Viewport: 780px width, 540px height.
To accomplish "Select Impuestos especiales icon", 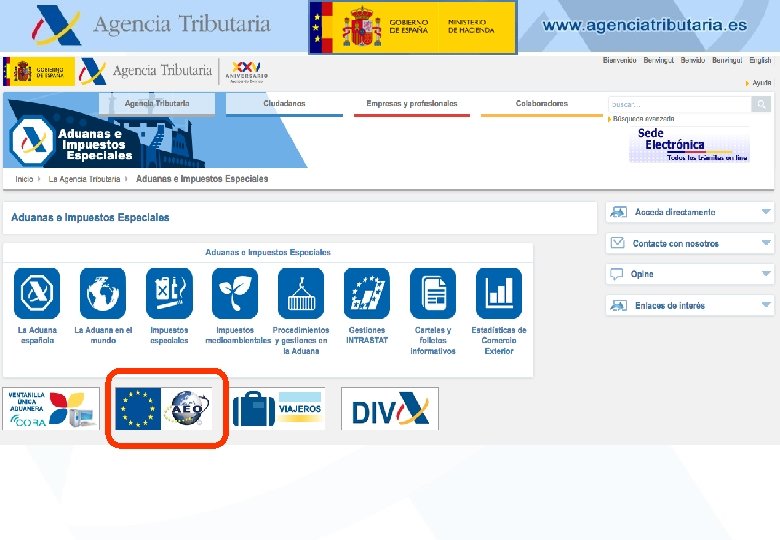I will [169, 293].
